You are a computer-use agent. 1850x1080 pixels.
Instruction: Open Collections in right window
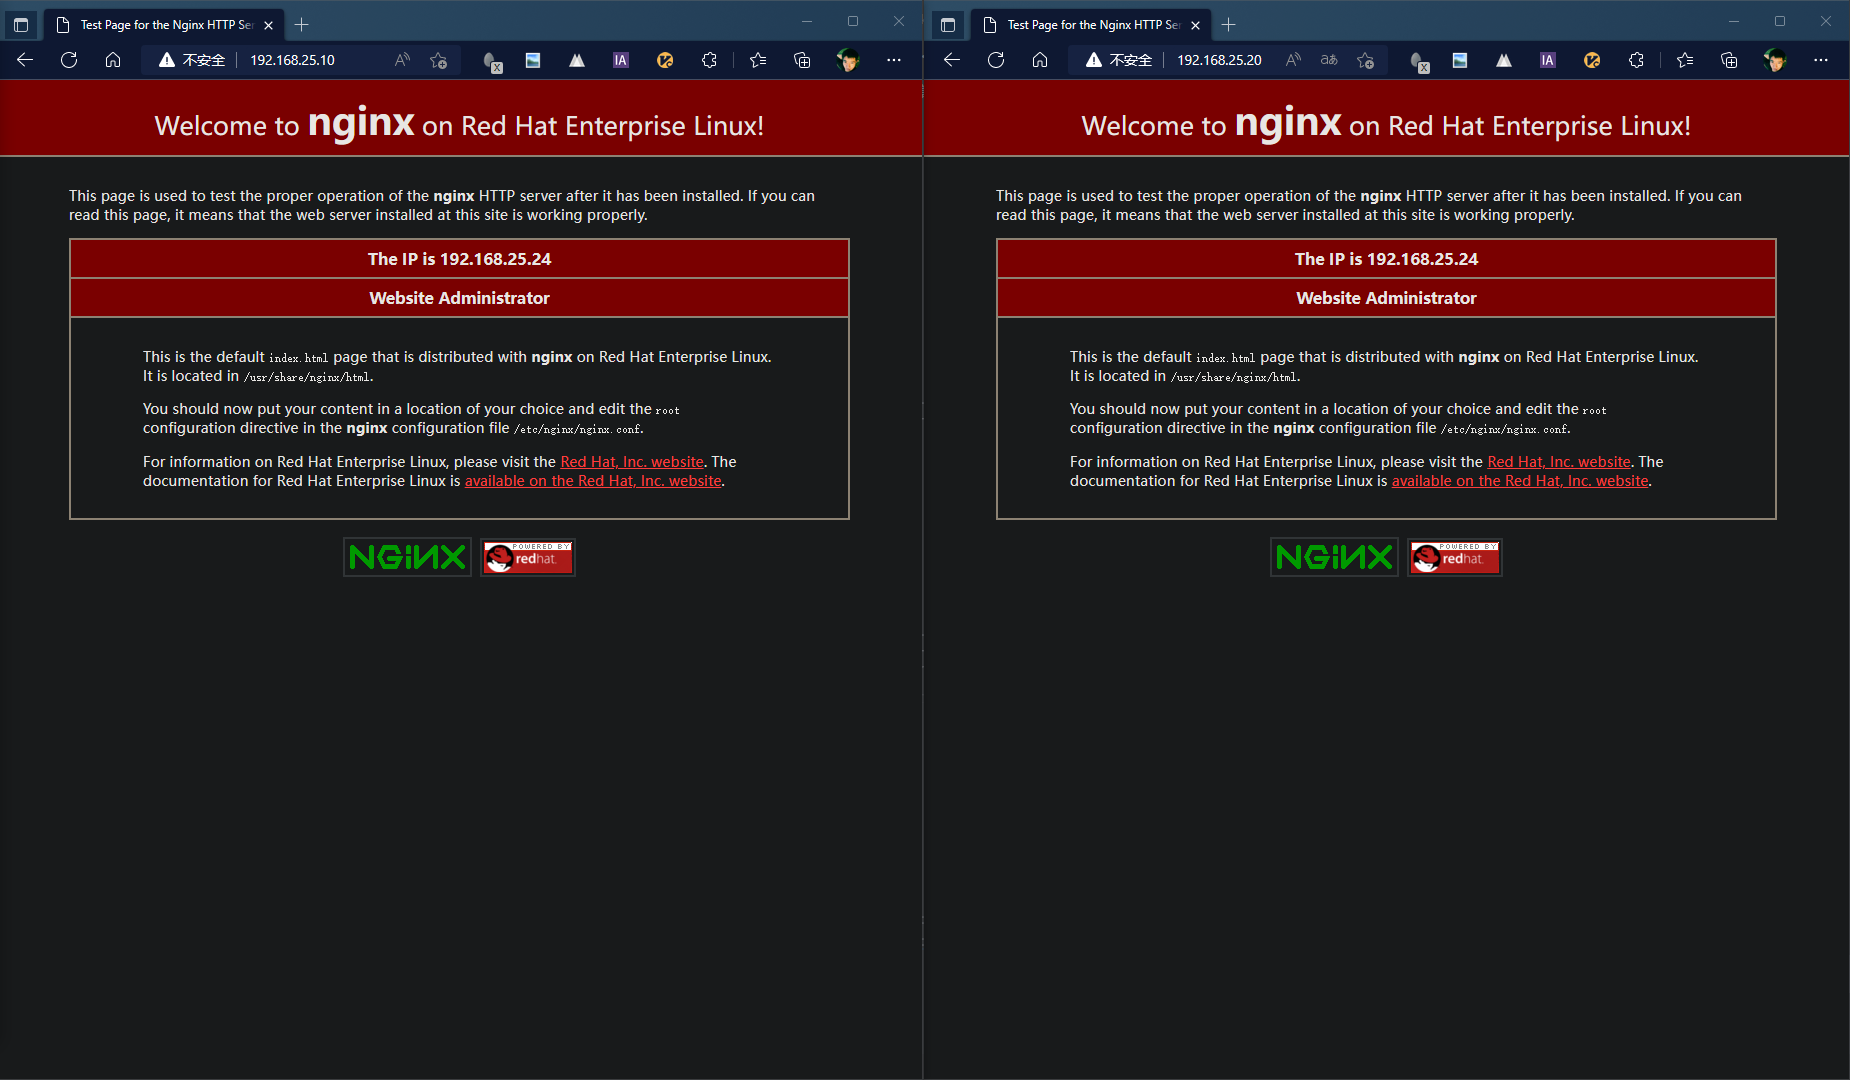(x=1729, y=60)
